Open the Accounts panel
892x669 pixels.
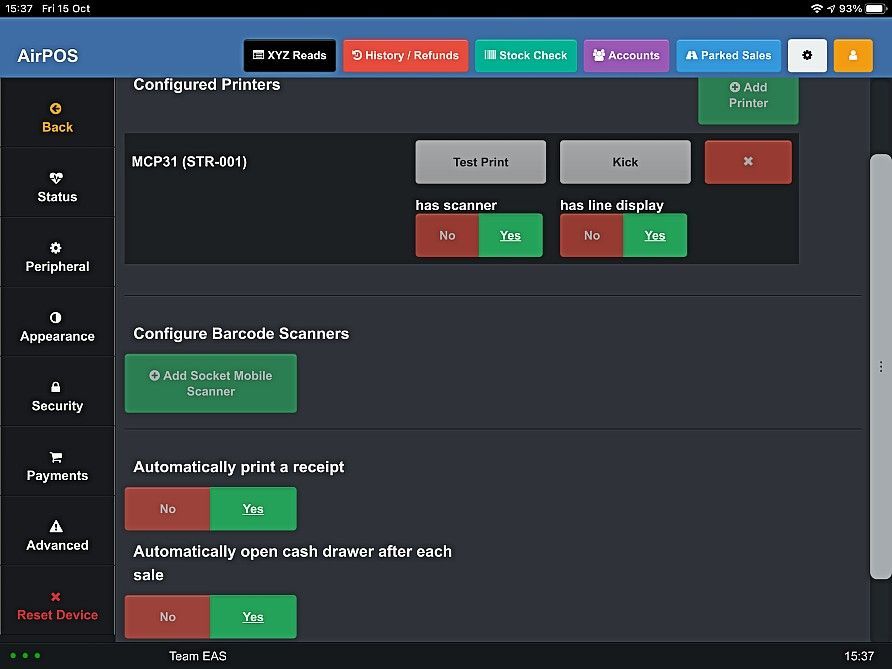coord(626,55)
